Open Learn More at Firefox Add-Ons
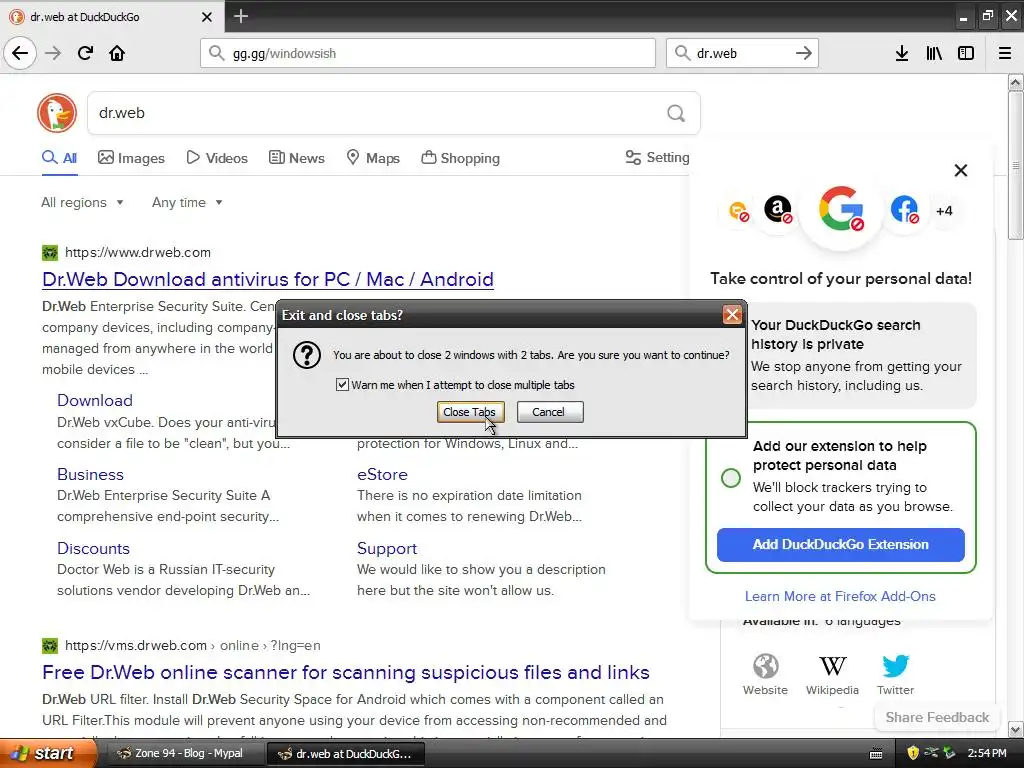 pos(840,596)
